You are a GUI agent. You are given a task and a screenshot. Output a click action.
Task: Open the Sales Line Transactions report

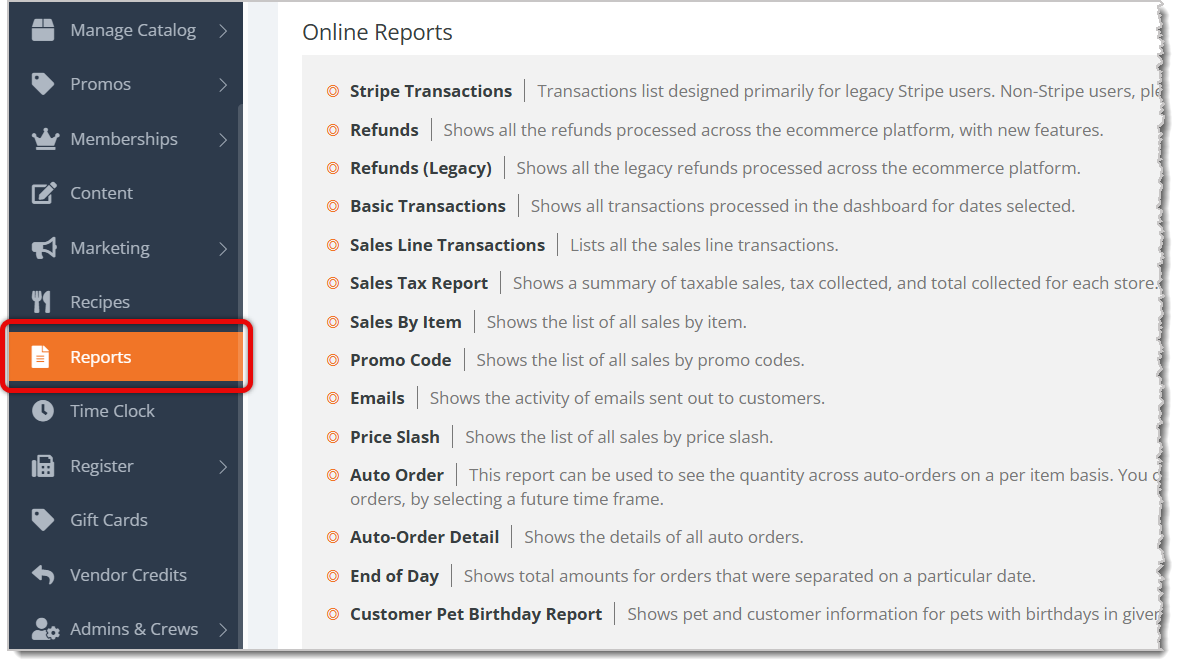pos(447,245)
